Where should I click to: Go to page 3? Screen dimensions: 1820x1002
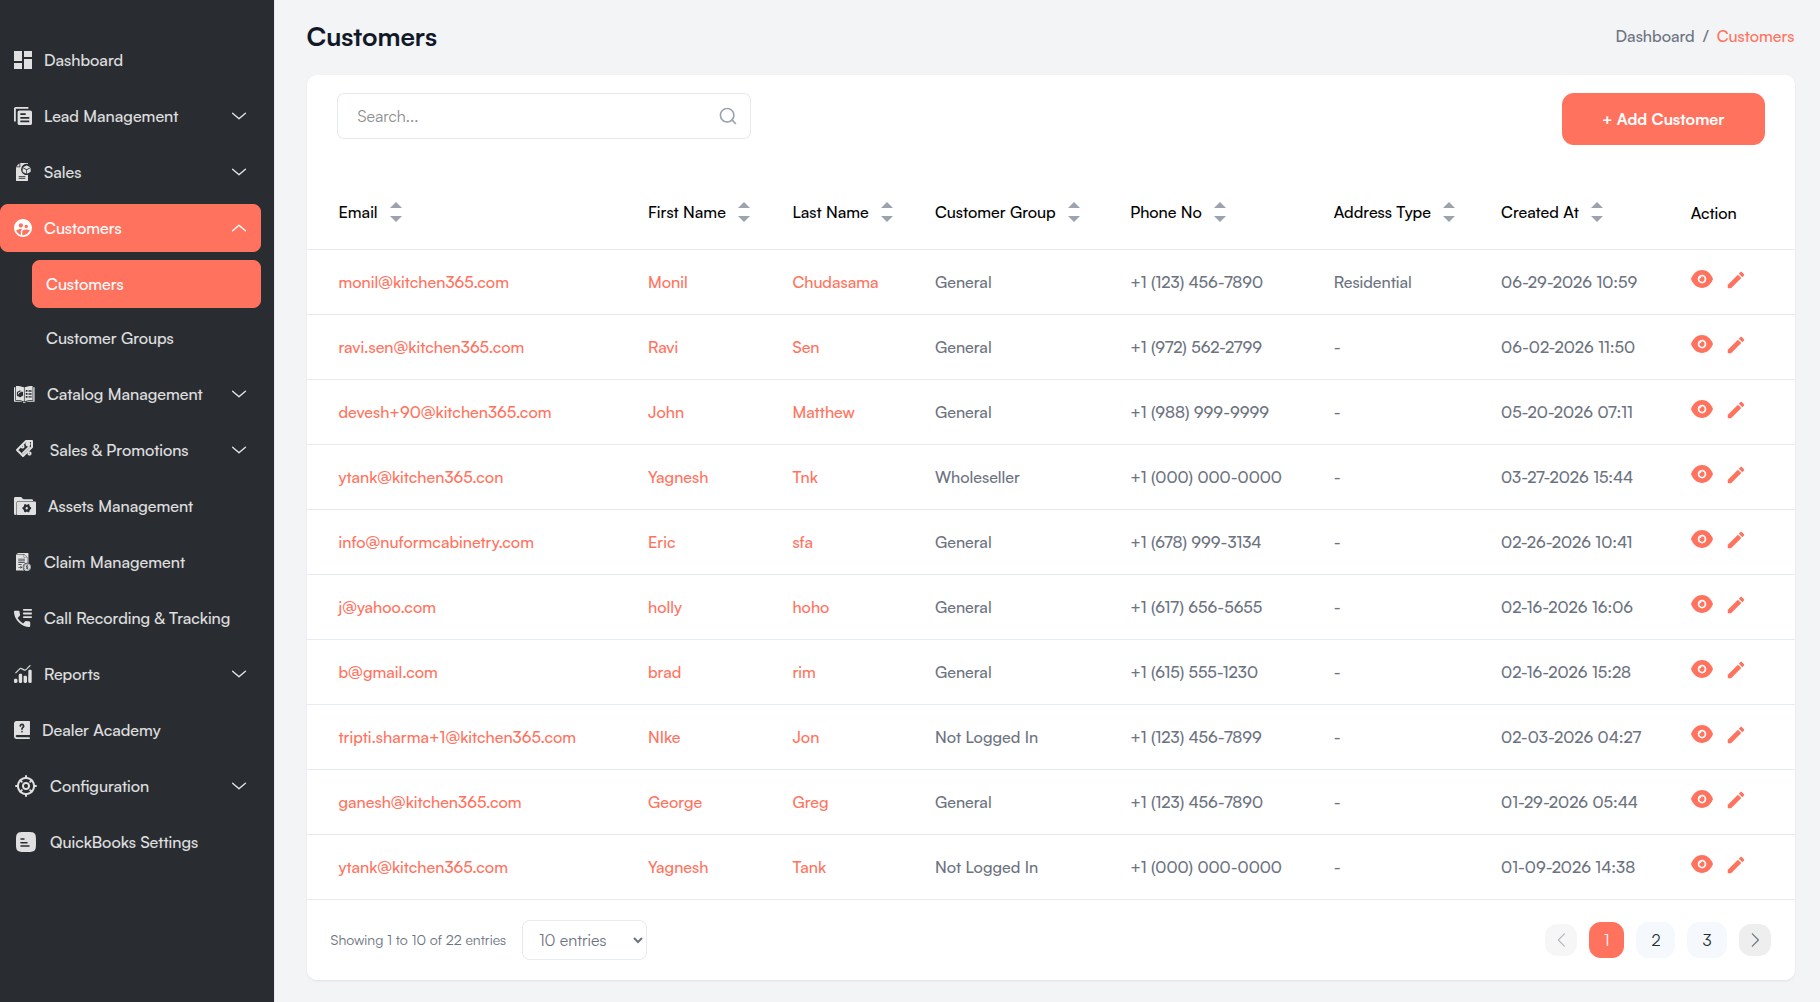pyautogui.click(x=1707, y=940)
